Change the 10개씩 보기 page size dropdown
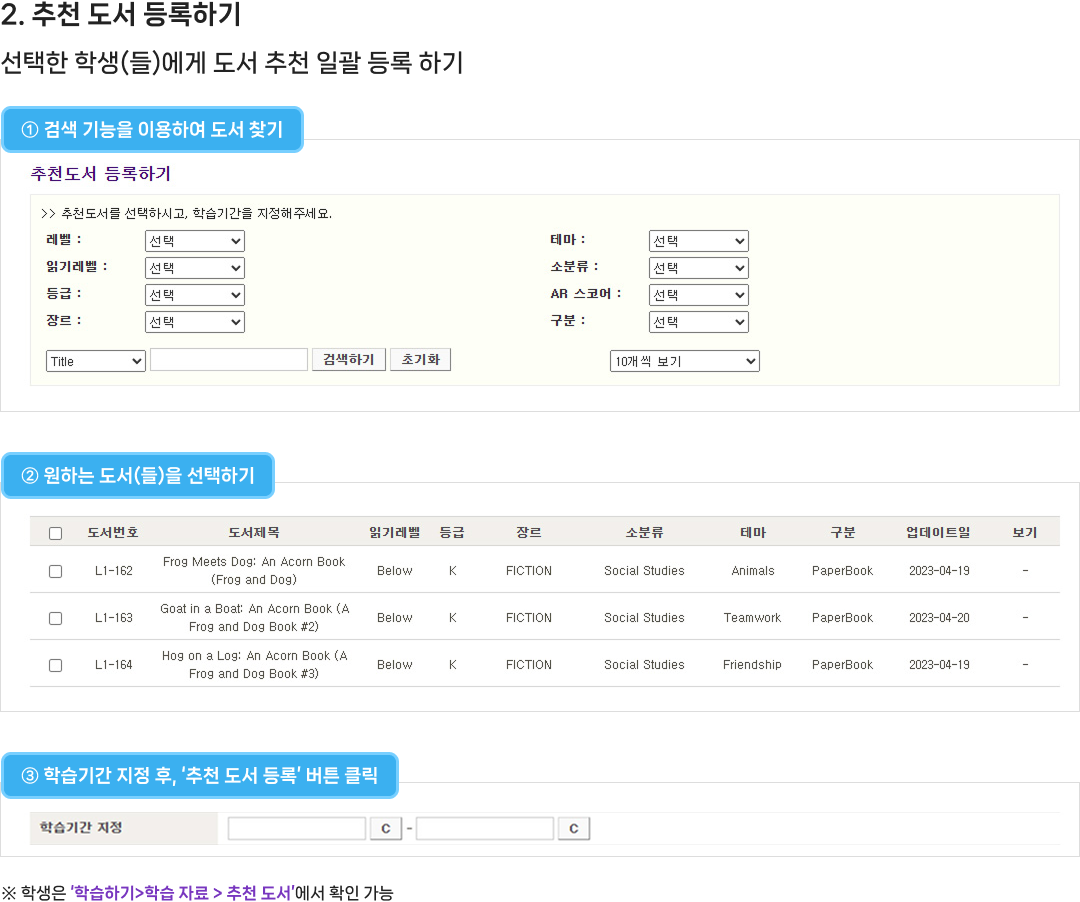 coord(684,361)
